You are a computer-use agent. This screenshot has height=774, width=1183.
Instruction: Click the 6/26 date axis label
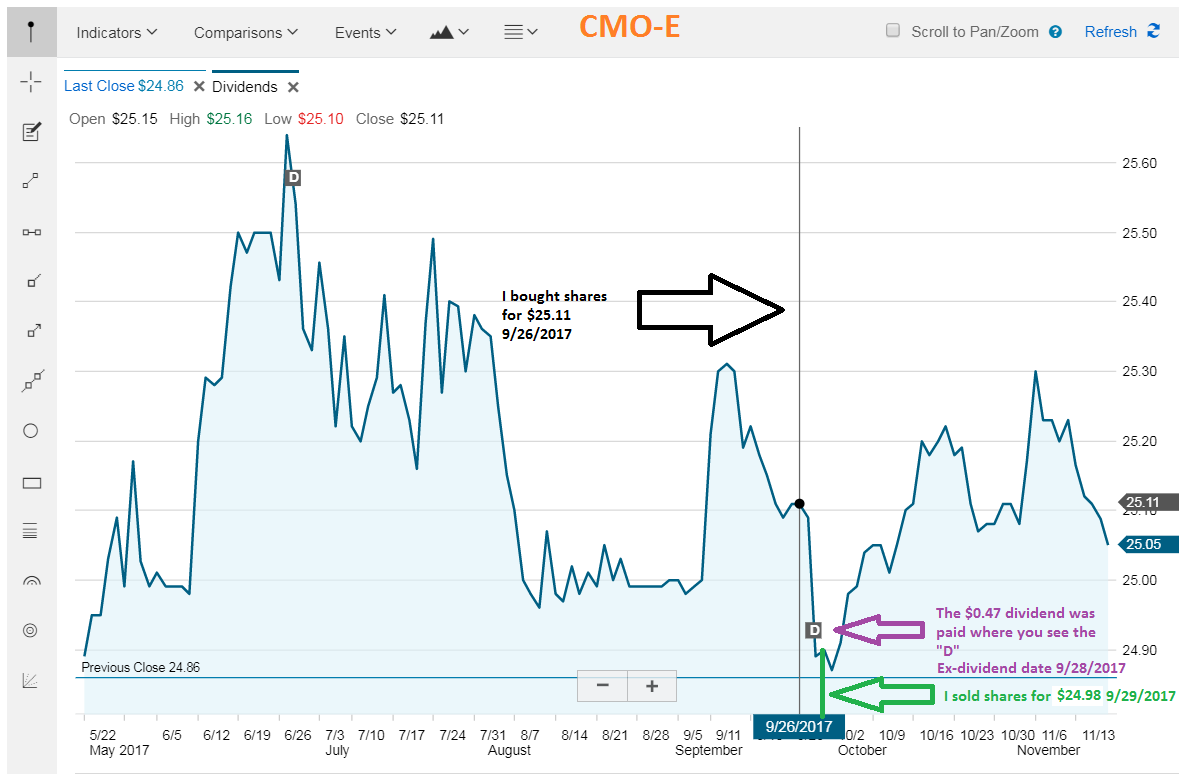(297, 735)
